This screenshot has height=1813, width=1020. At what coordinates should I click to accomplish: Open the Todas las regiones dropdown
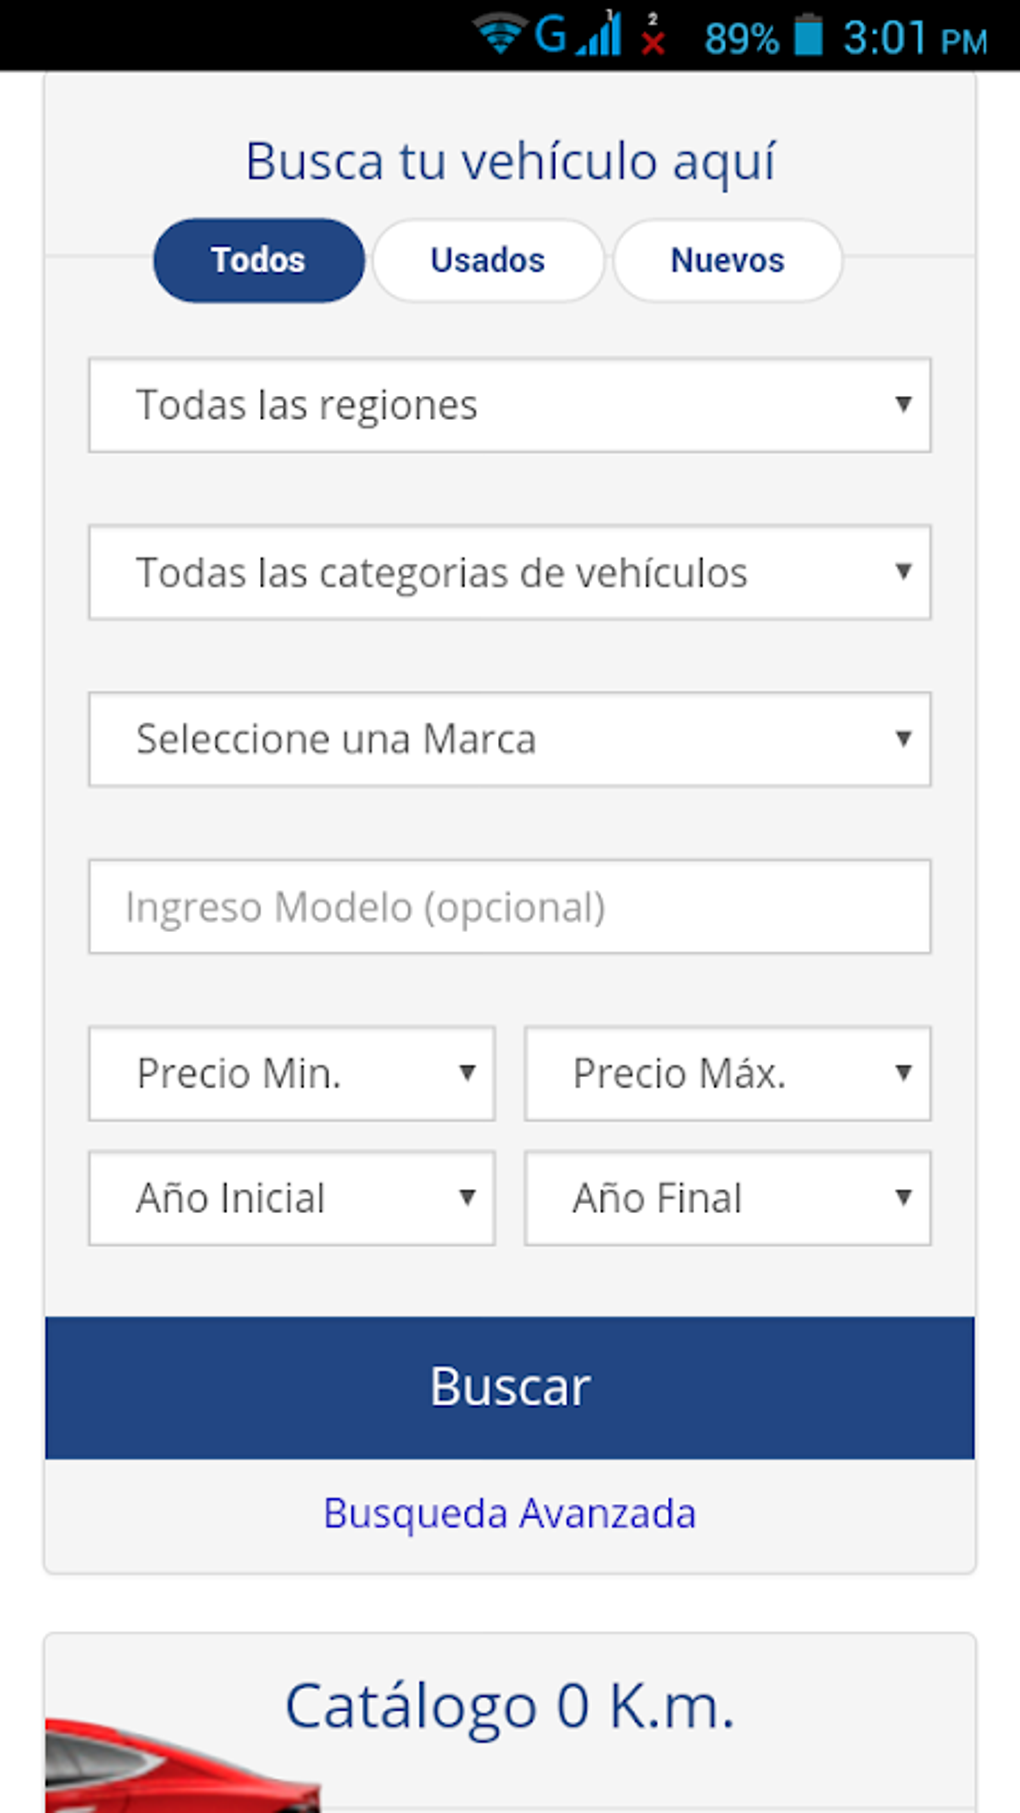[x=509, y=405]
